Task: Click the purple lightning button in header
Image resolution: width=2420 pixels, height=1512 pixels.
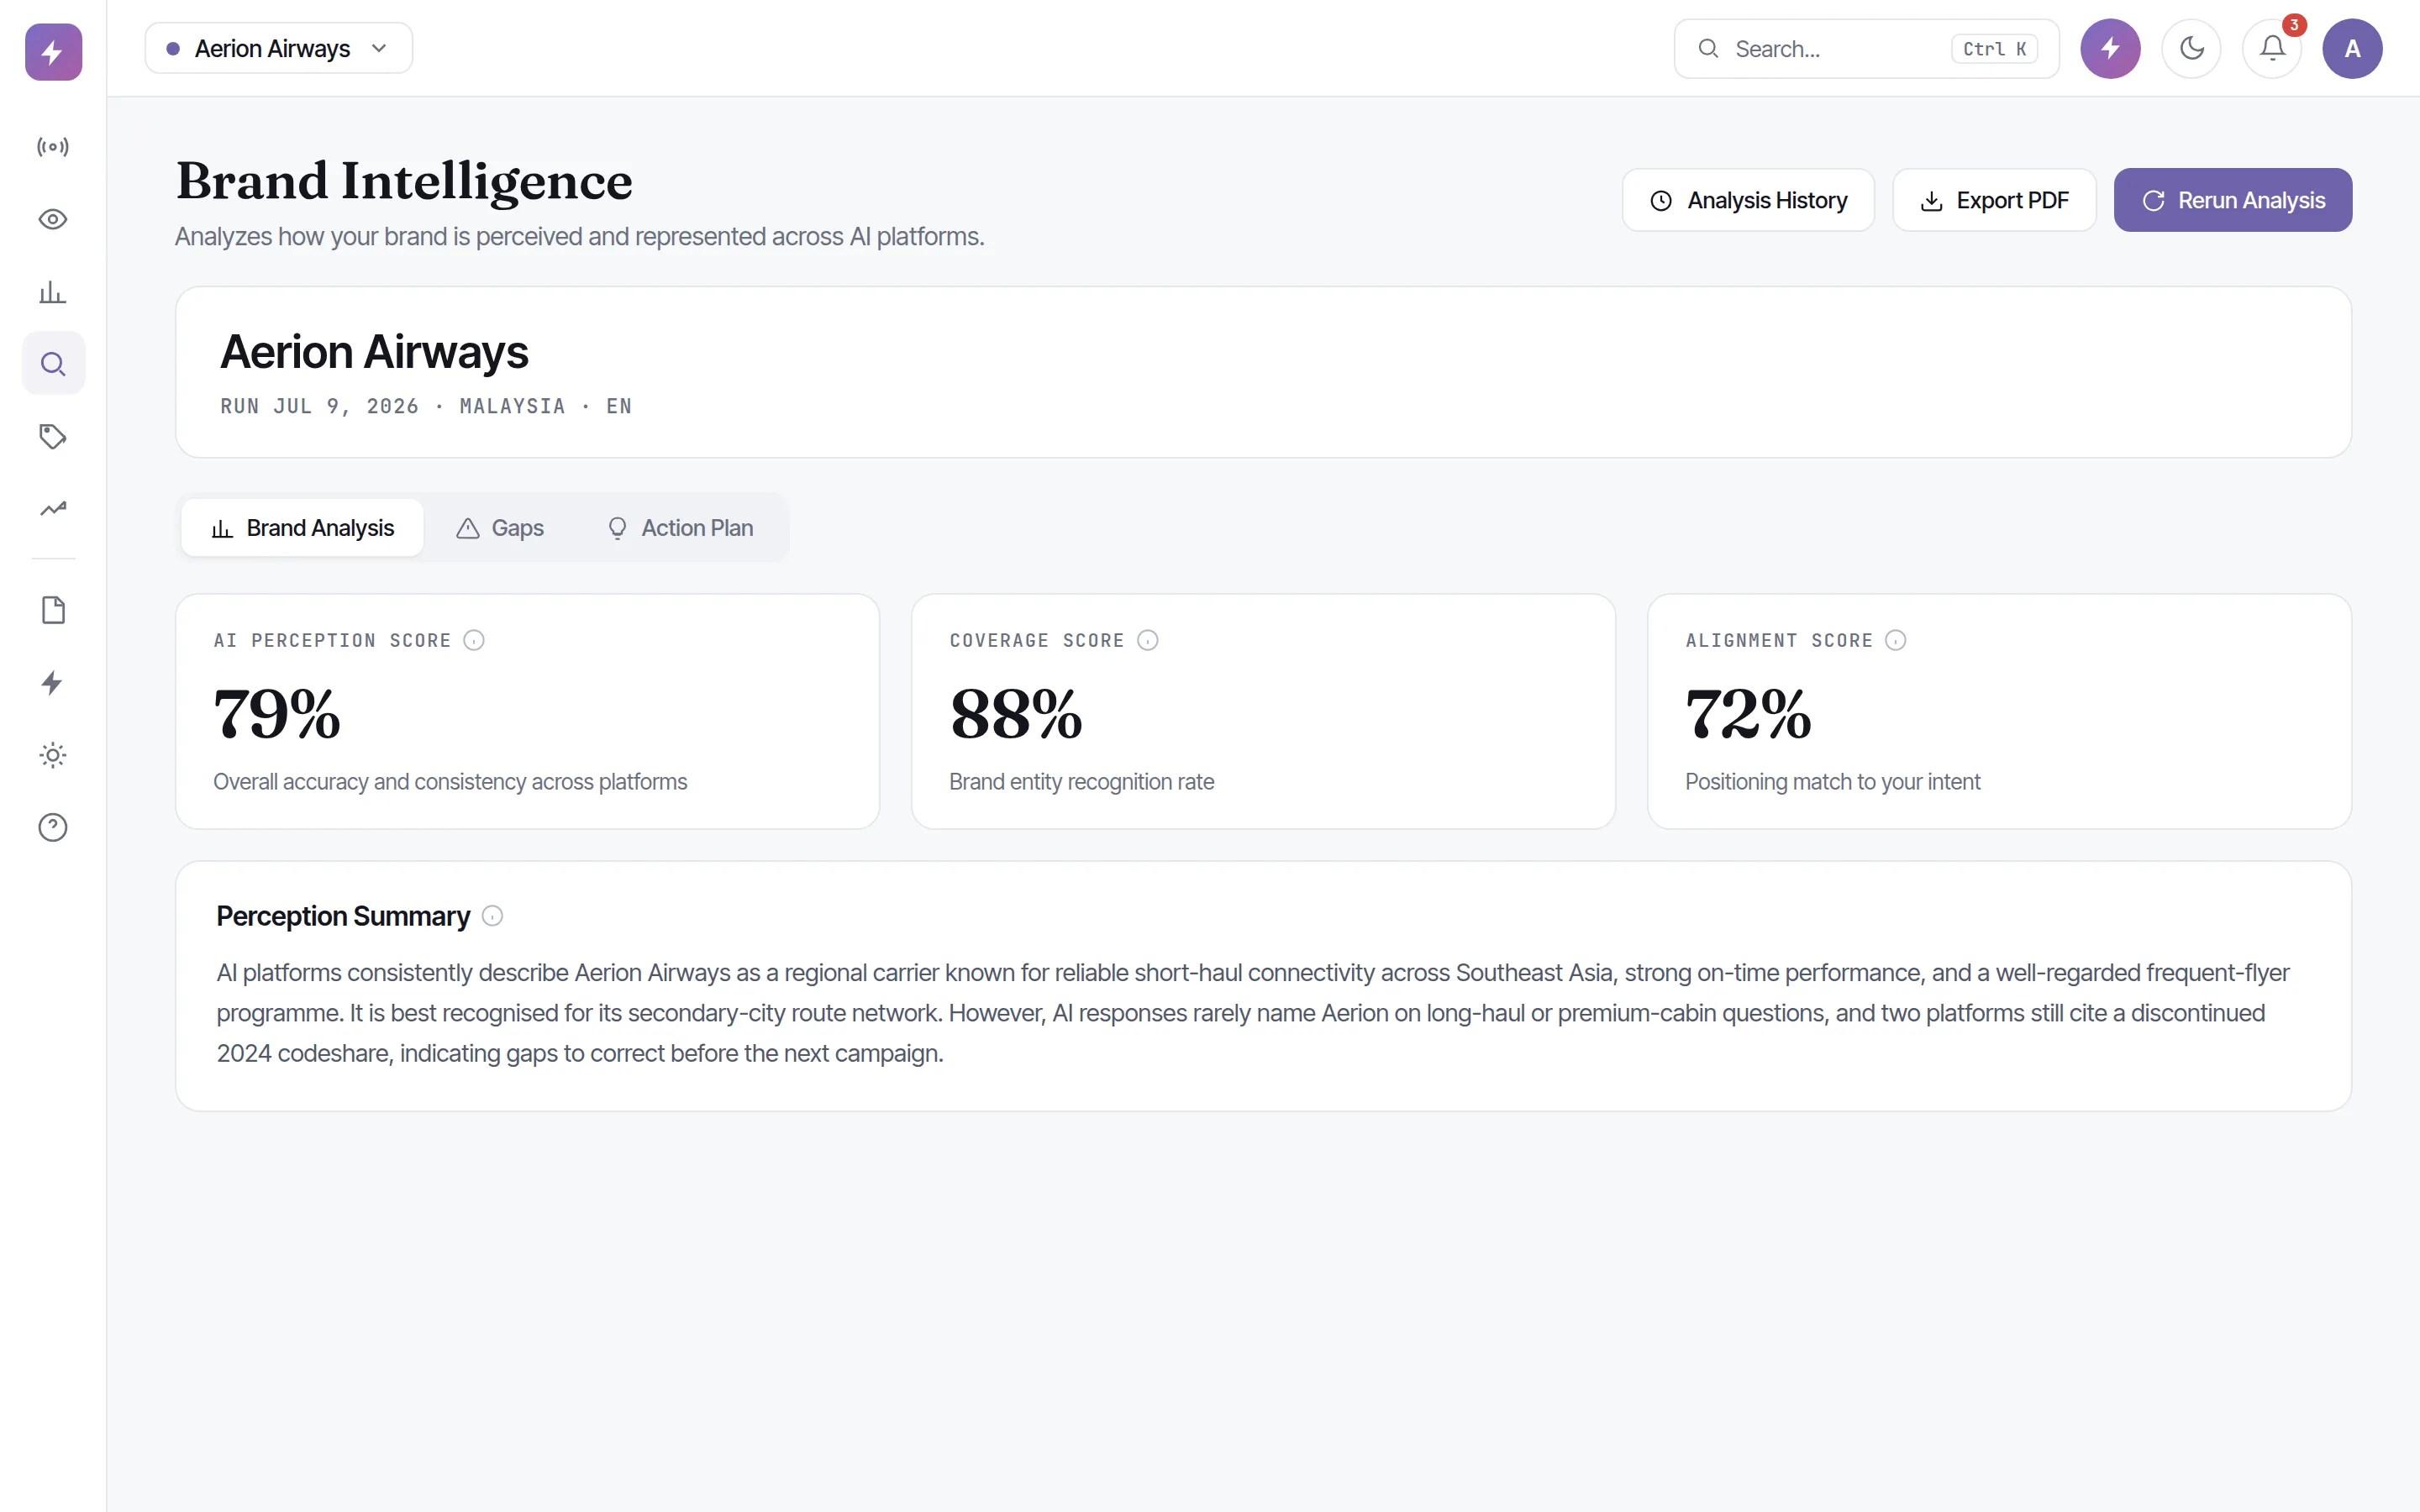Action: [x=2110, y=48]
